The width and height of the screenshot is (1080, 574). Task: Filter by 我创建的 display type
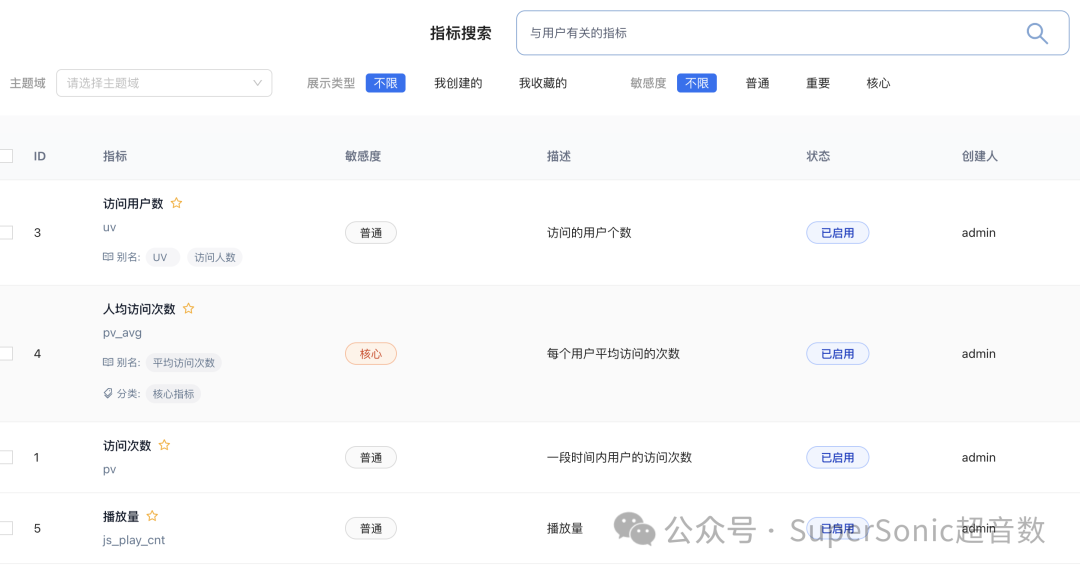coord(458,83)
